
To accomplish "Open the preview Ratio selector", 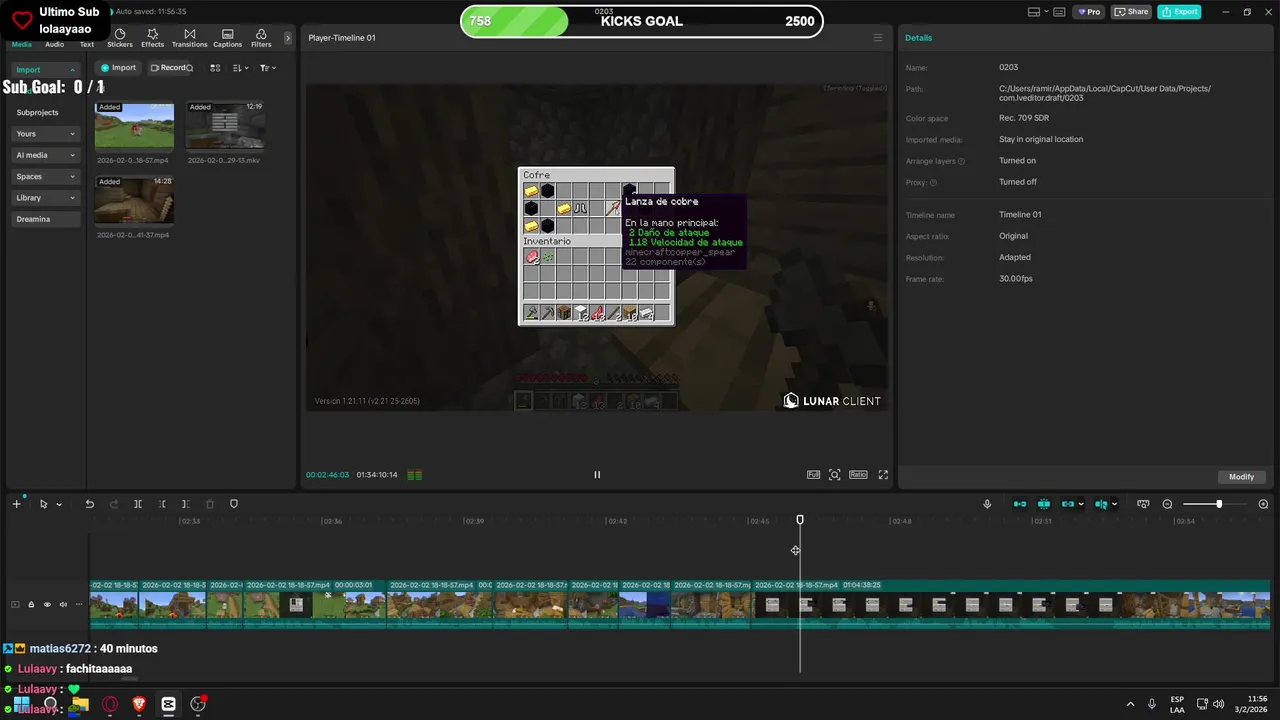I will 858,475.
